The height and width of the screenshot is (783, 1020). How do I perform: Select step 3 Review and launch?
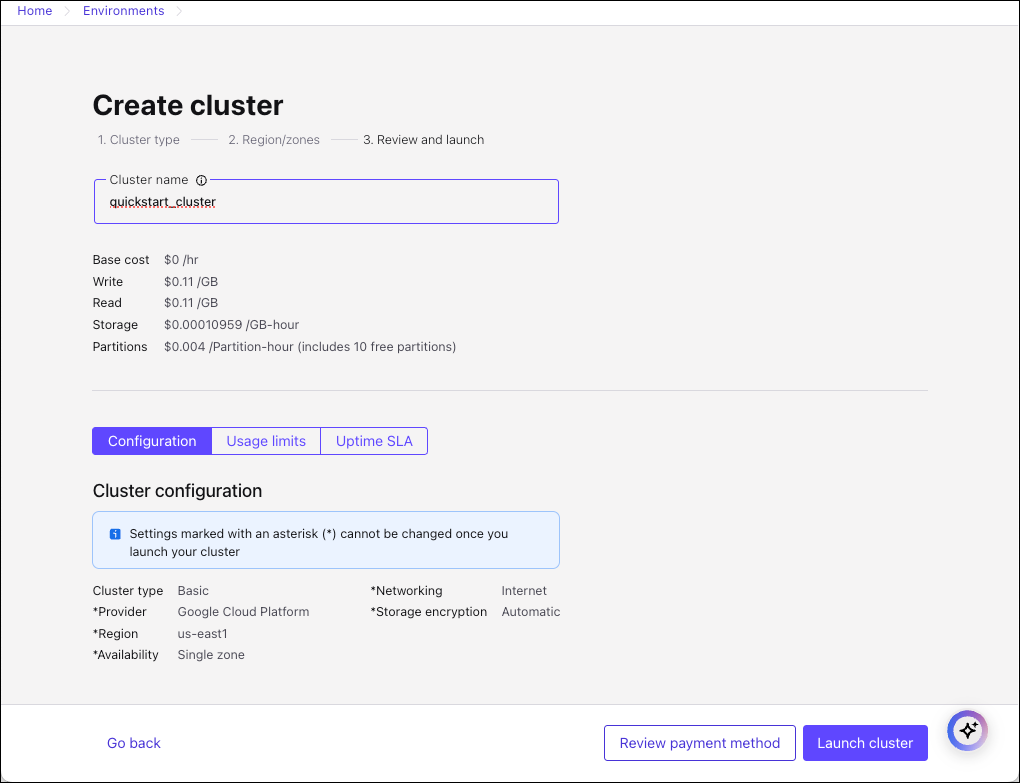pyautogui.click(x=423, y=140)
